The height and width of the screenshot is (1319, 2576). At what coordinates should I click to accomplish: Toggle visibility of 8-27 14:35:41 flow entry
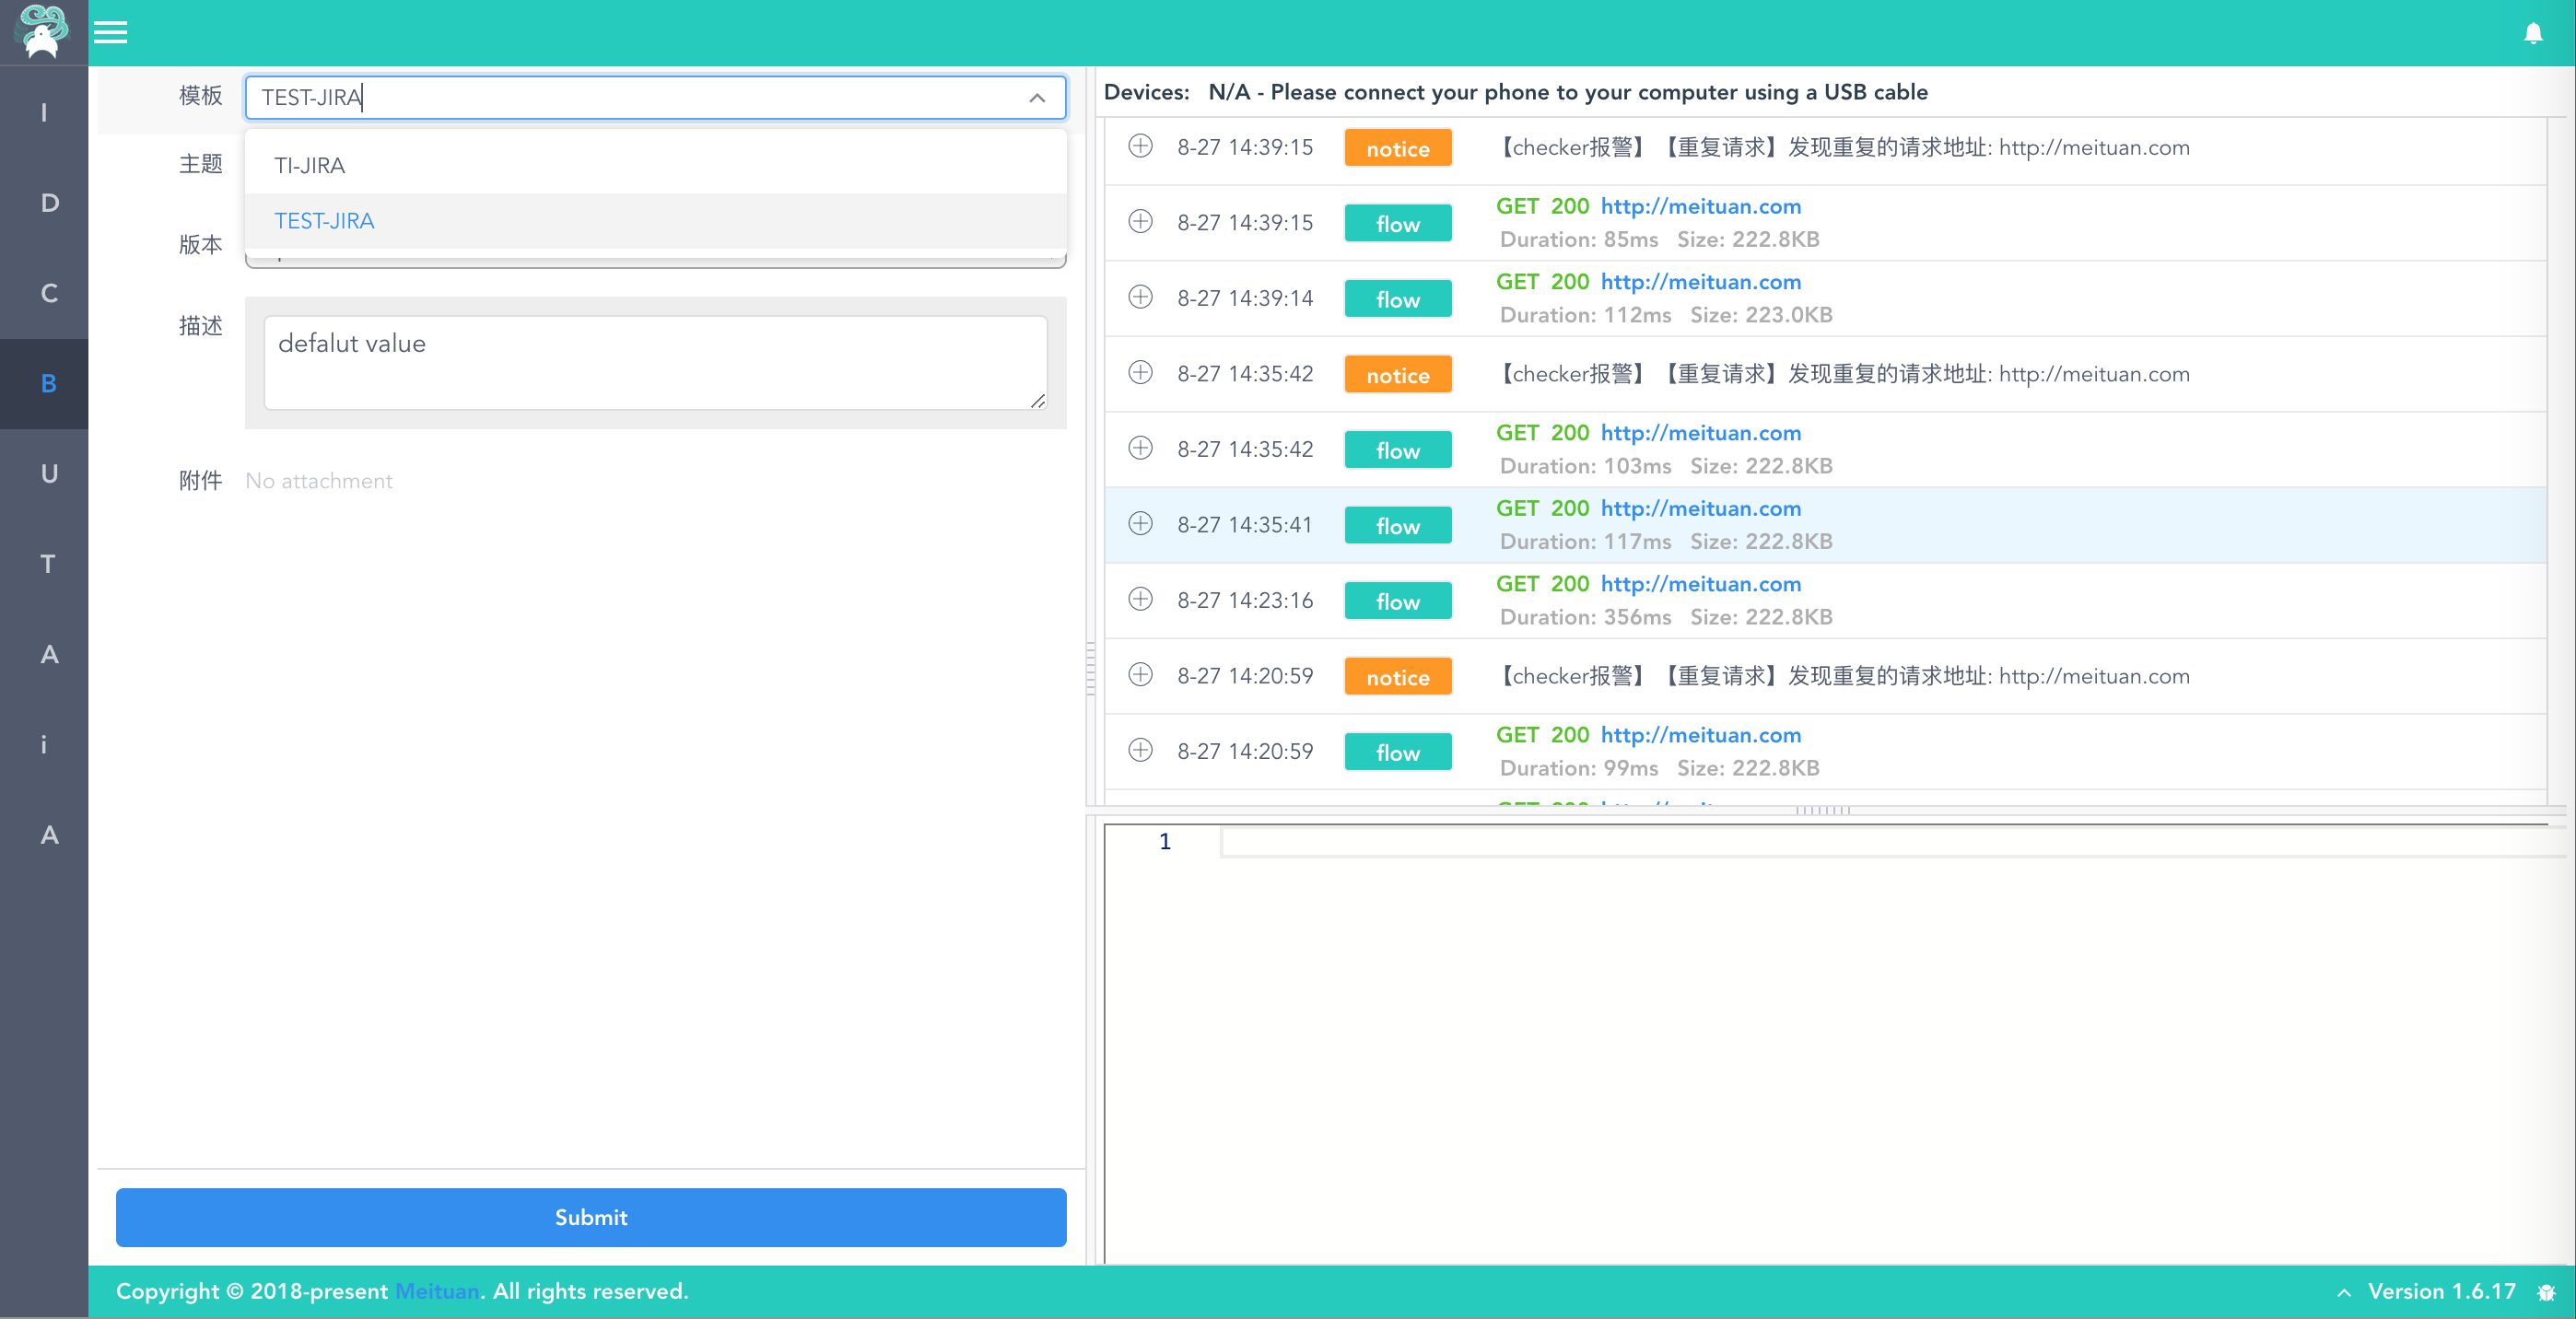tap(1142, 523)
